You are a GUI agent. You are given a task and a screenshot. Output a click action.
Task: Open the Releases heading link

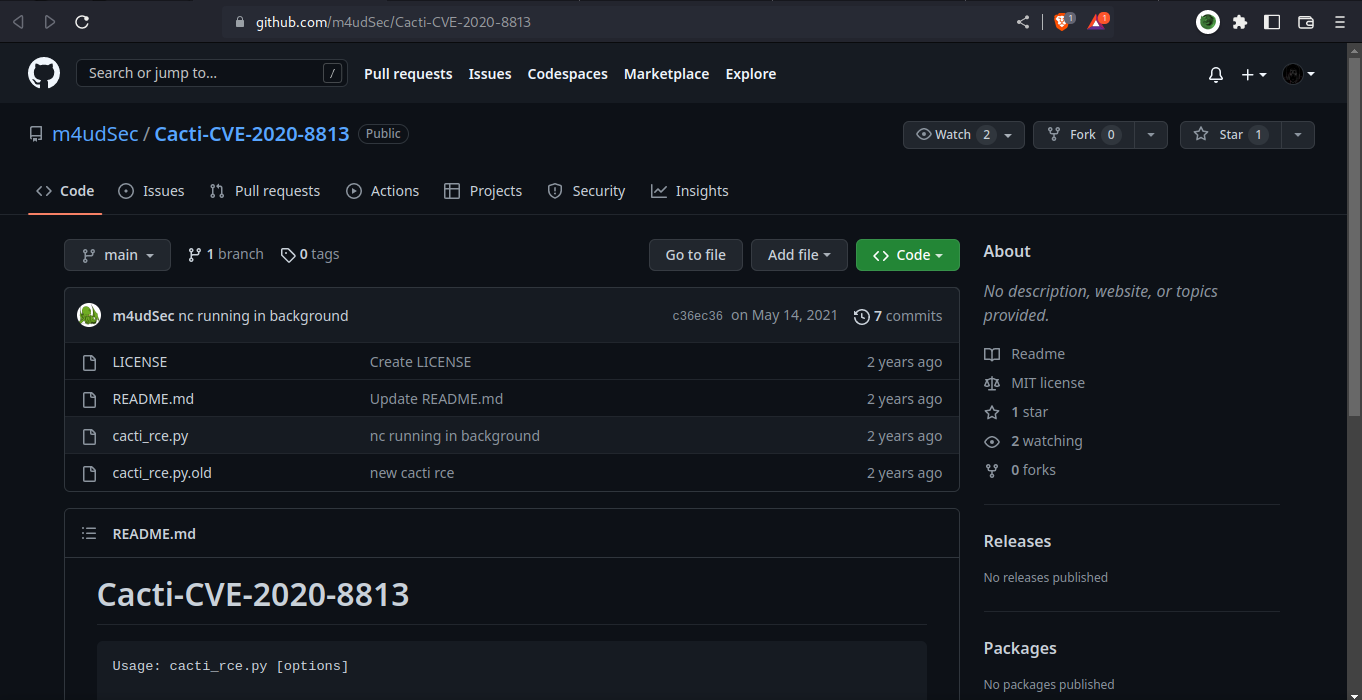pos(1017,541)
